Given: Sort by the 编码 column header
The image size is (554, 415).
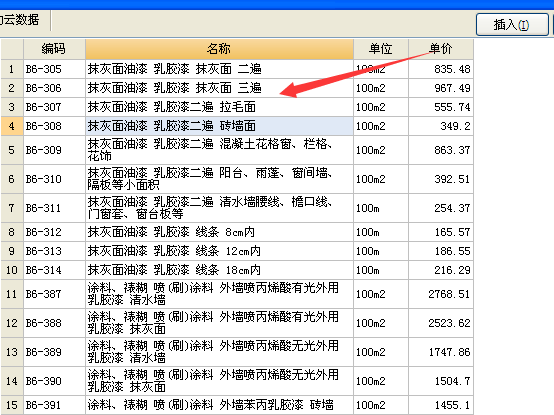Looking at the screenshot, I should point(54,49).
